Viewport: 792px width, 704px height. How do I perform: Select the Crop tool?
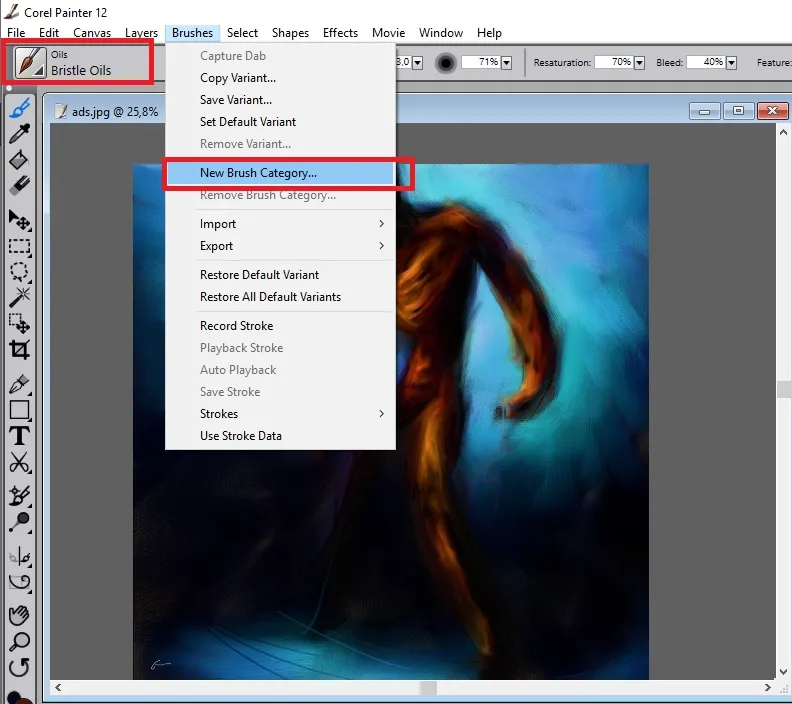point(20,349)
